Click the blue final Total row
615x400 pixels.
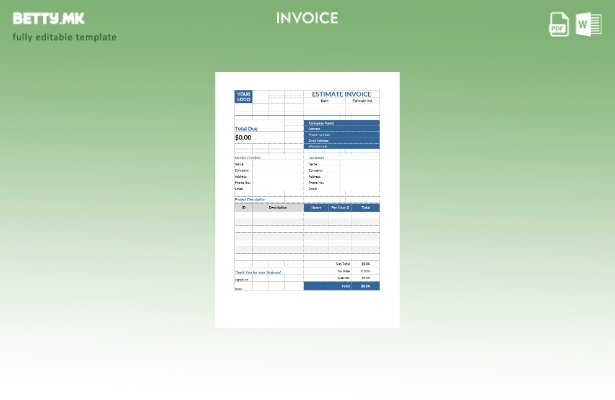pos(341,286)
